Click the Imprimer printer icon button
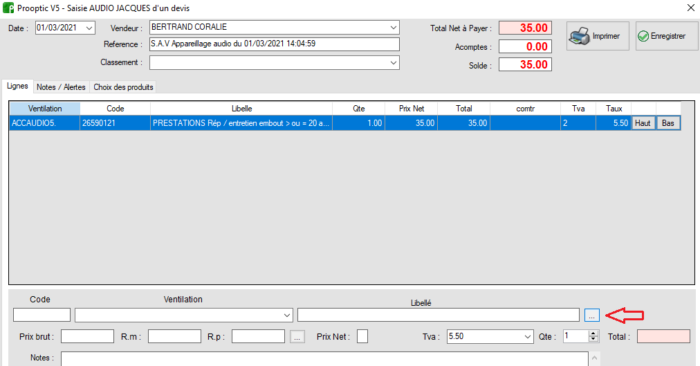The image size is (700, 366). pyautogui.click(x=598, y=36)
